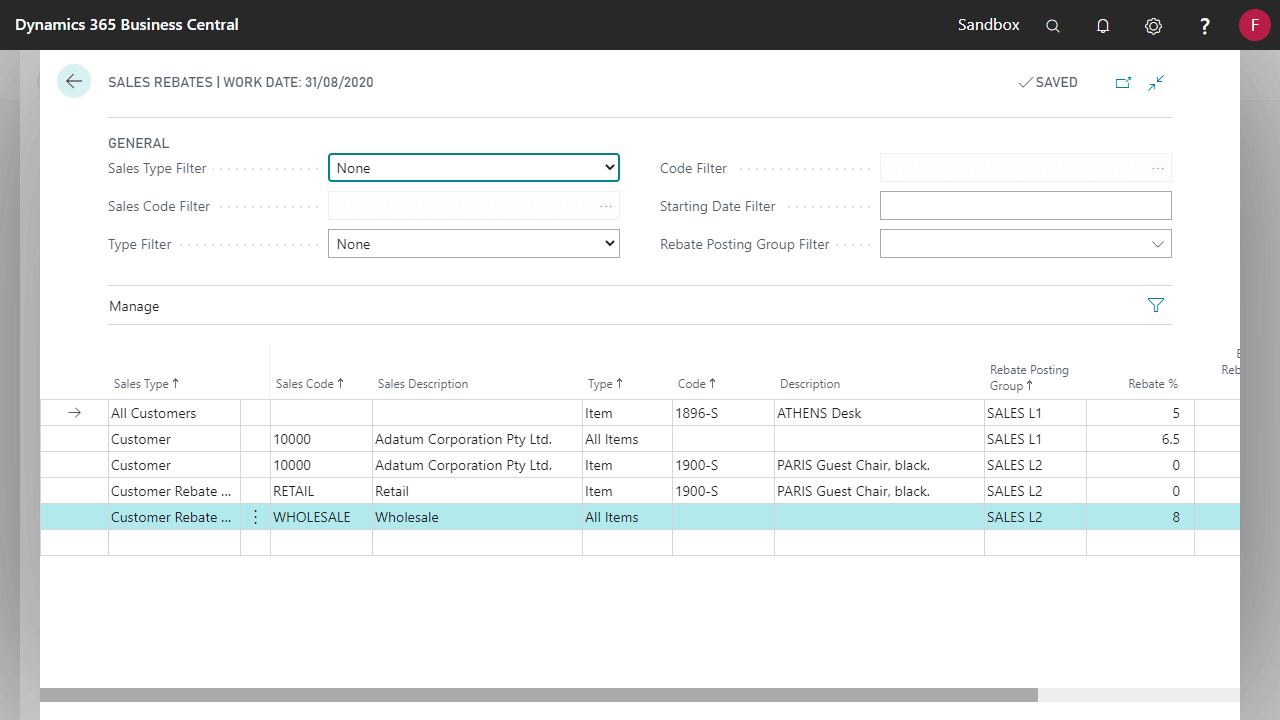Click SALES L2 in the Wholesale row
Viewport: 1280px width, 720px height.
1035,517
